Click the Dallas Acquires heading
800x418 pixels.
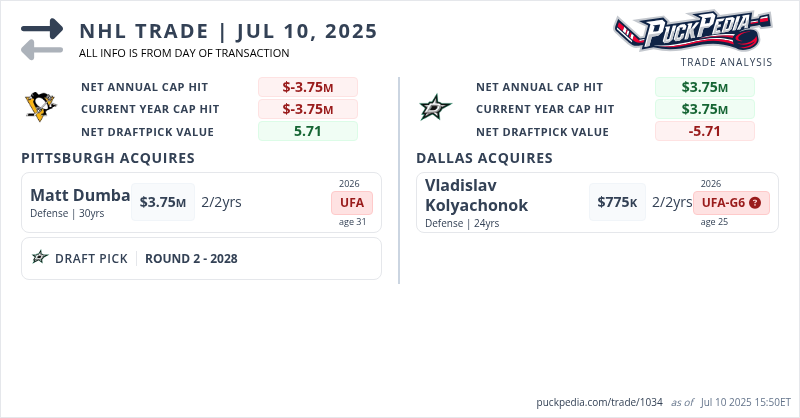point(484,158)
